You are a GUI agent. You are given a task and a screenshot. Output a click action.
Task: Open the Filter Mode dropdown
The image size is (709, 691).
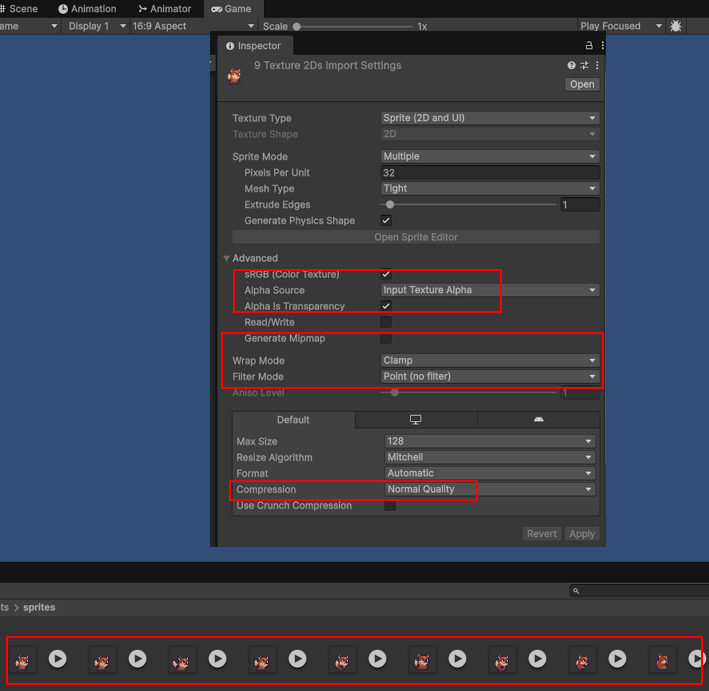[490, 377]
